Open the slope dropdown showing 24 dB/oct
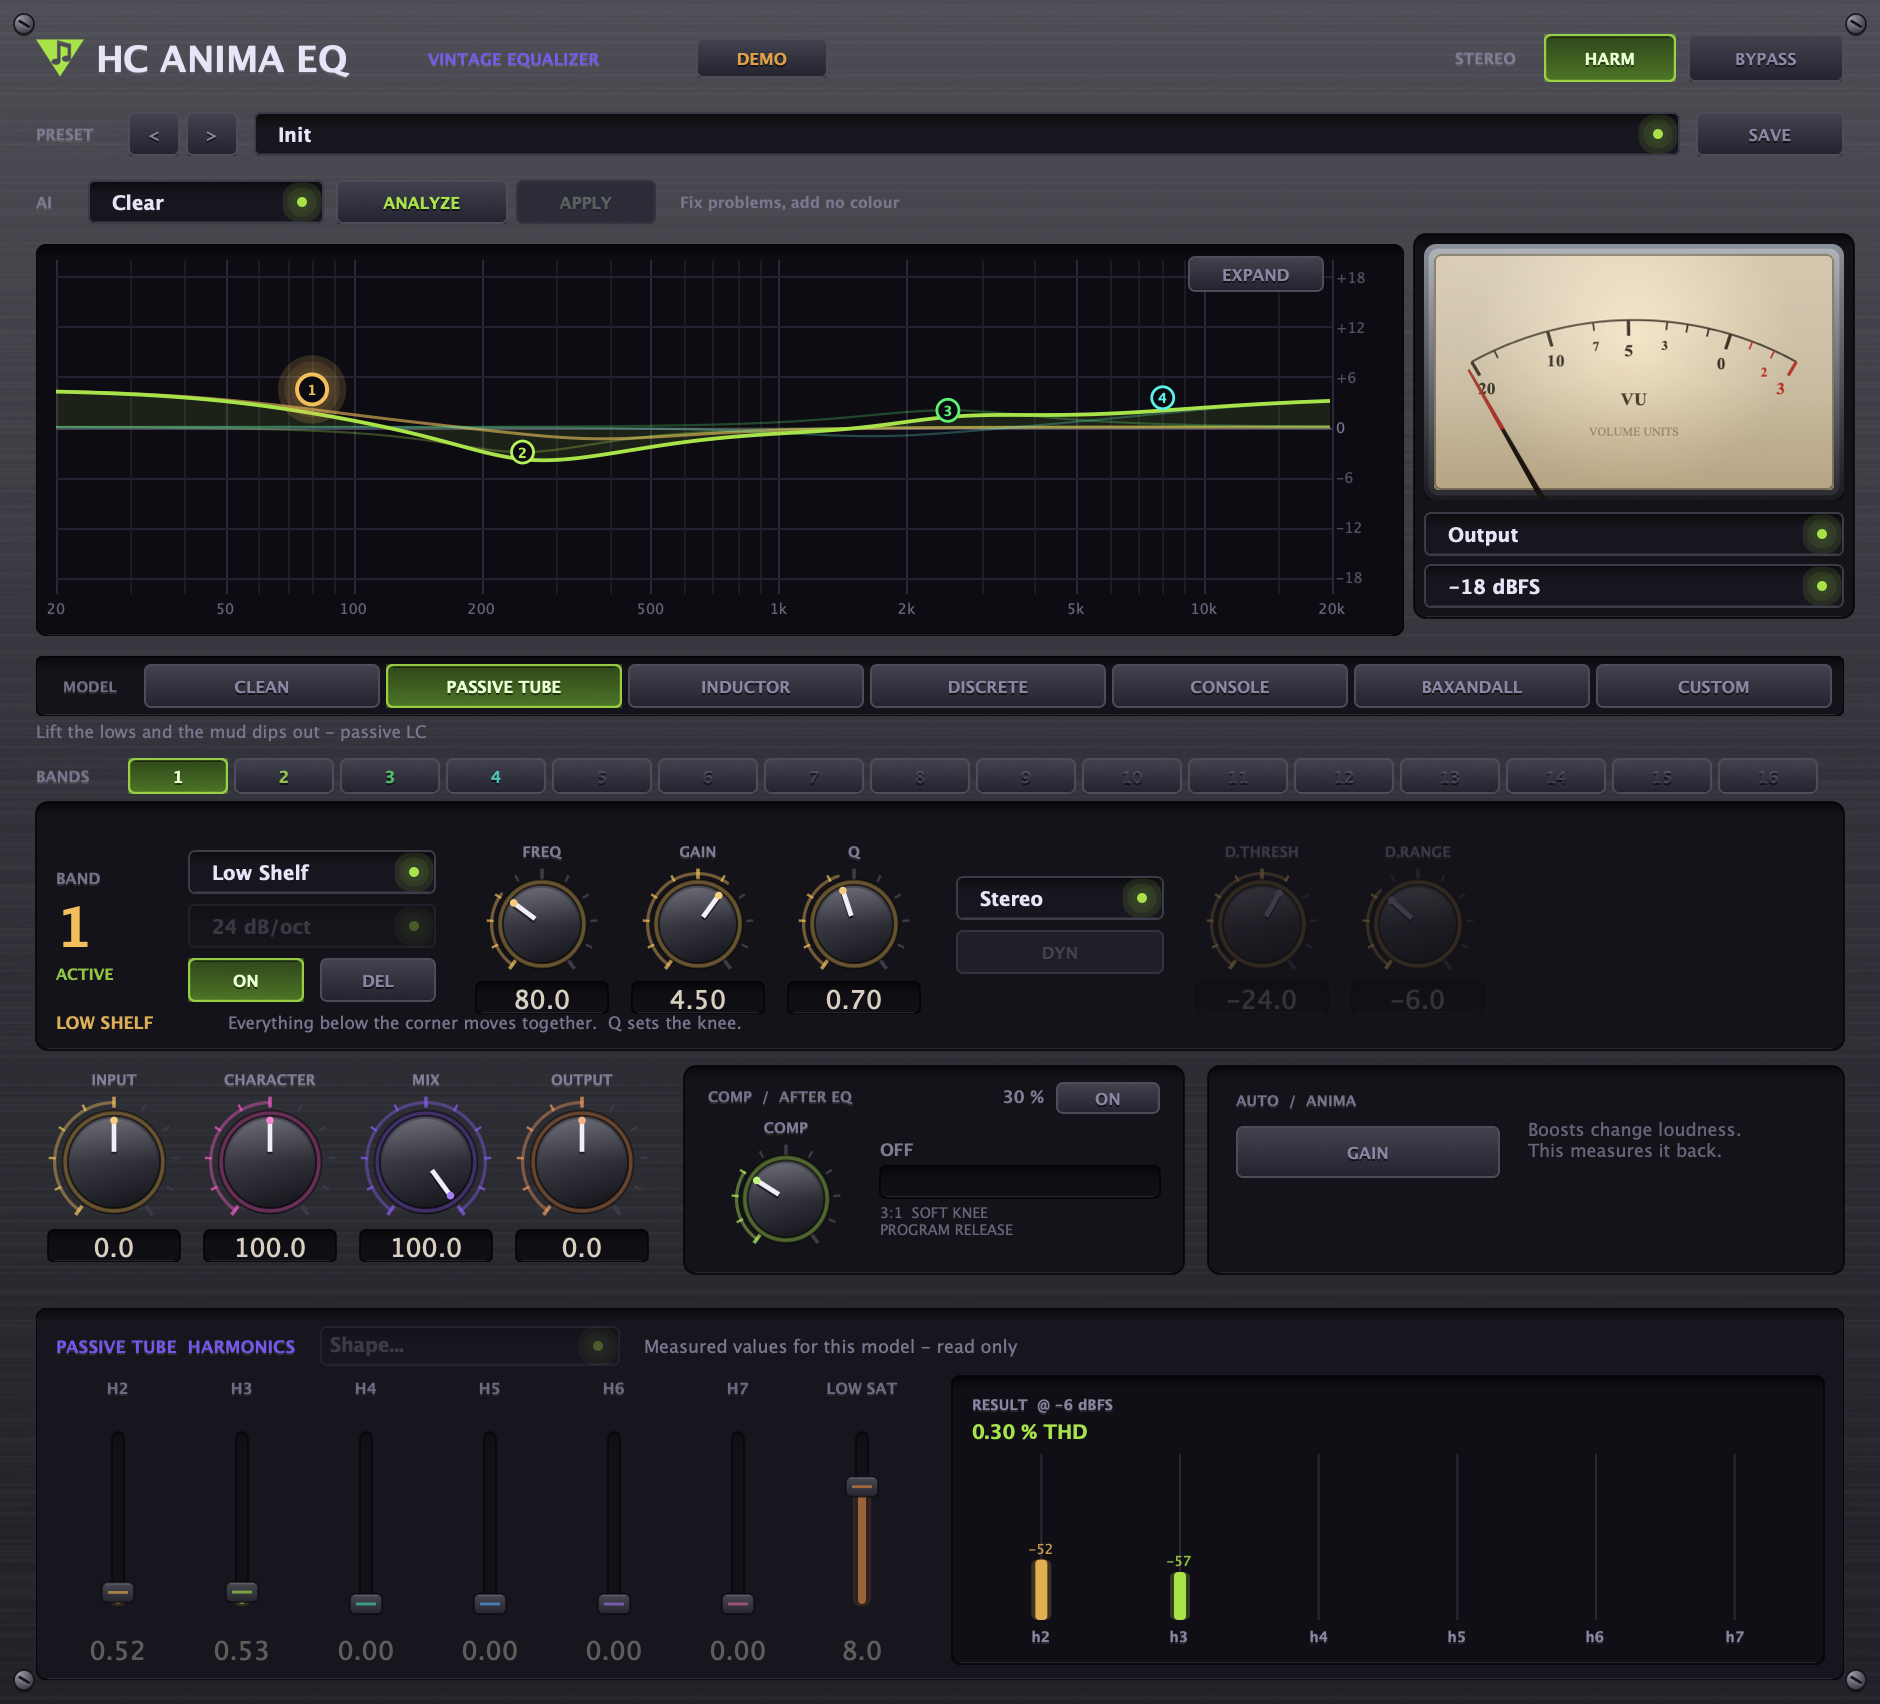 coord(312,926)
